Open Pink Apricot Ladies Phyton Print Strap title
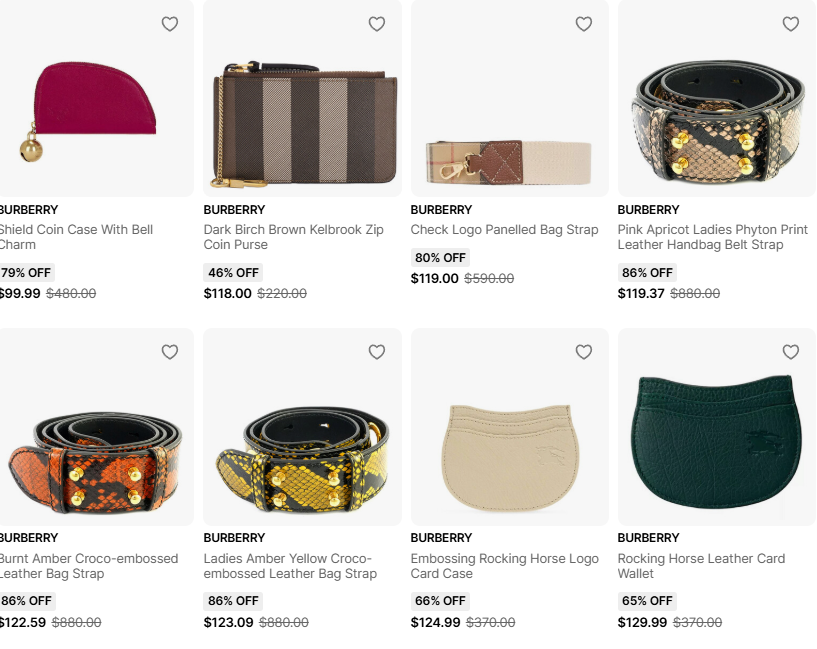Viewport: 817px width, 649px height. (x=712, y=237)
